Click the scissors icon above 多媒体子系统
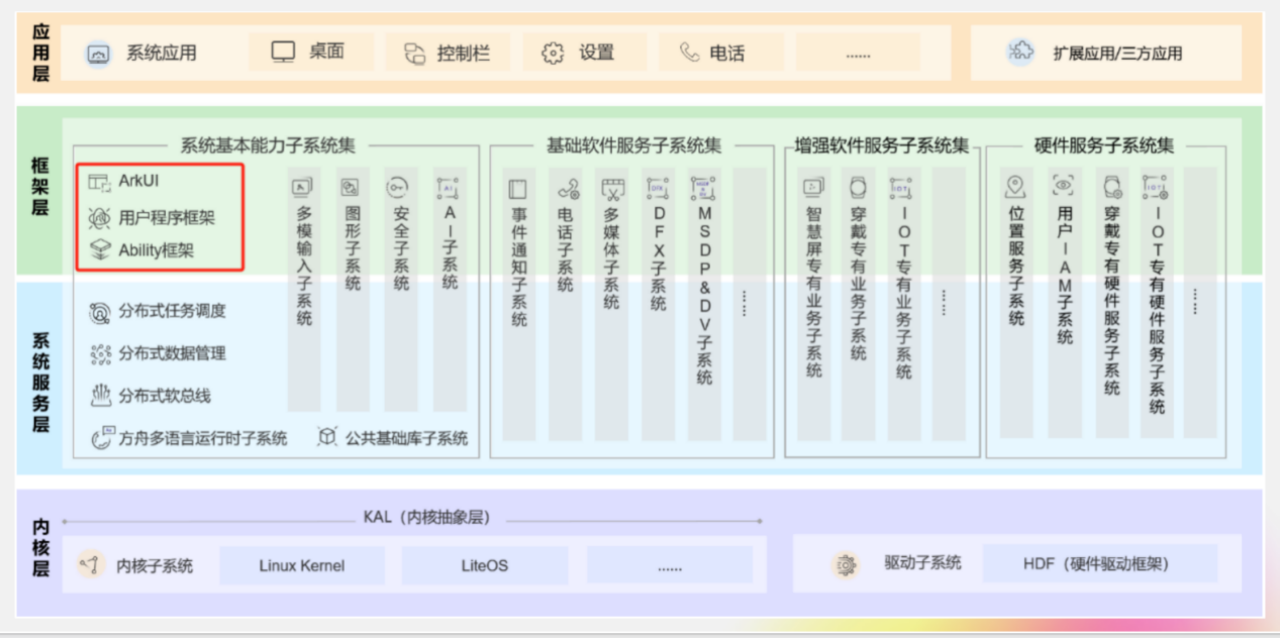The width and height of the screenshot is (1280, 638). coord(612,188)
